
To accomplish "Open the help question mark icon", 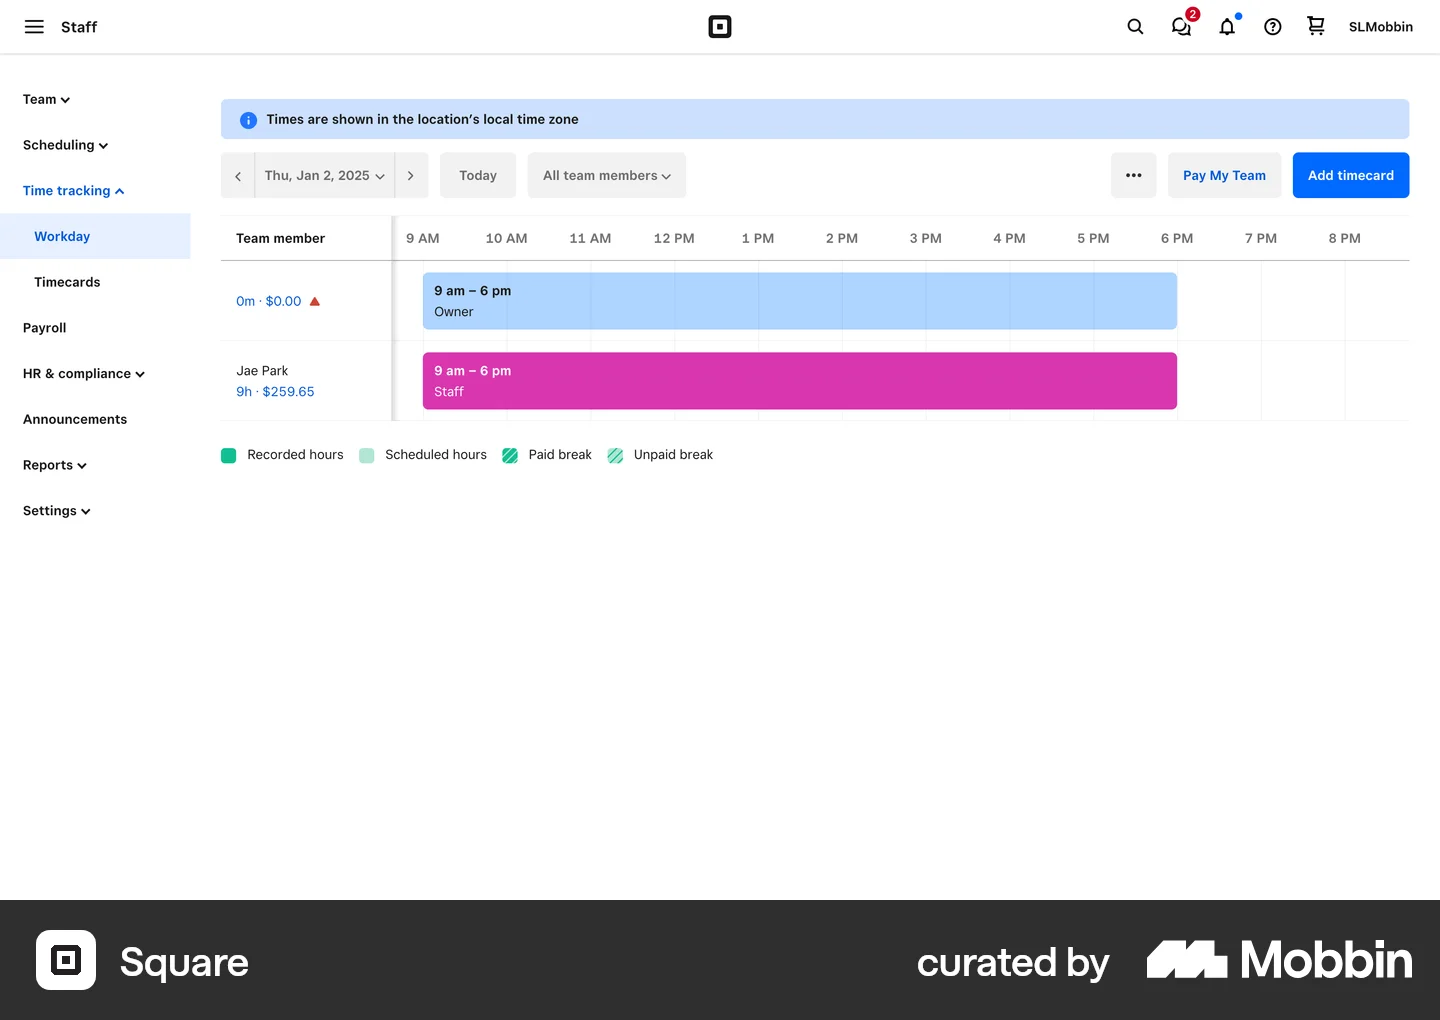I will 1273,27.
